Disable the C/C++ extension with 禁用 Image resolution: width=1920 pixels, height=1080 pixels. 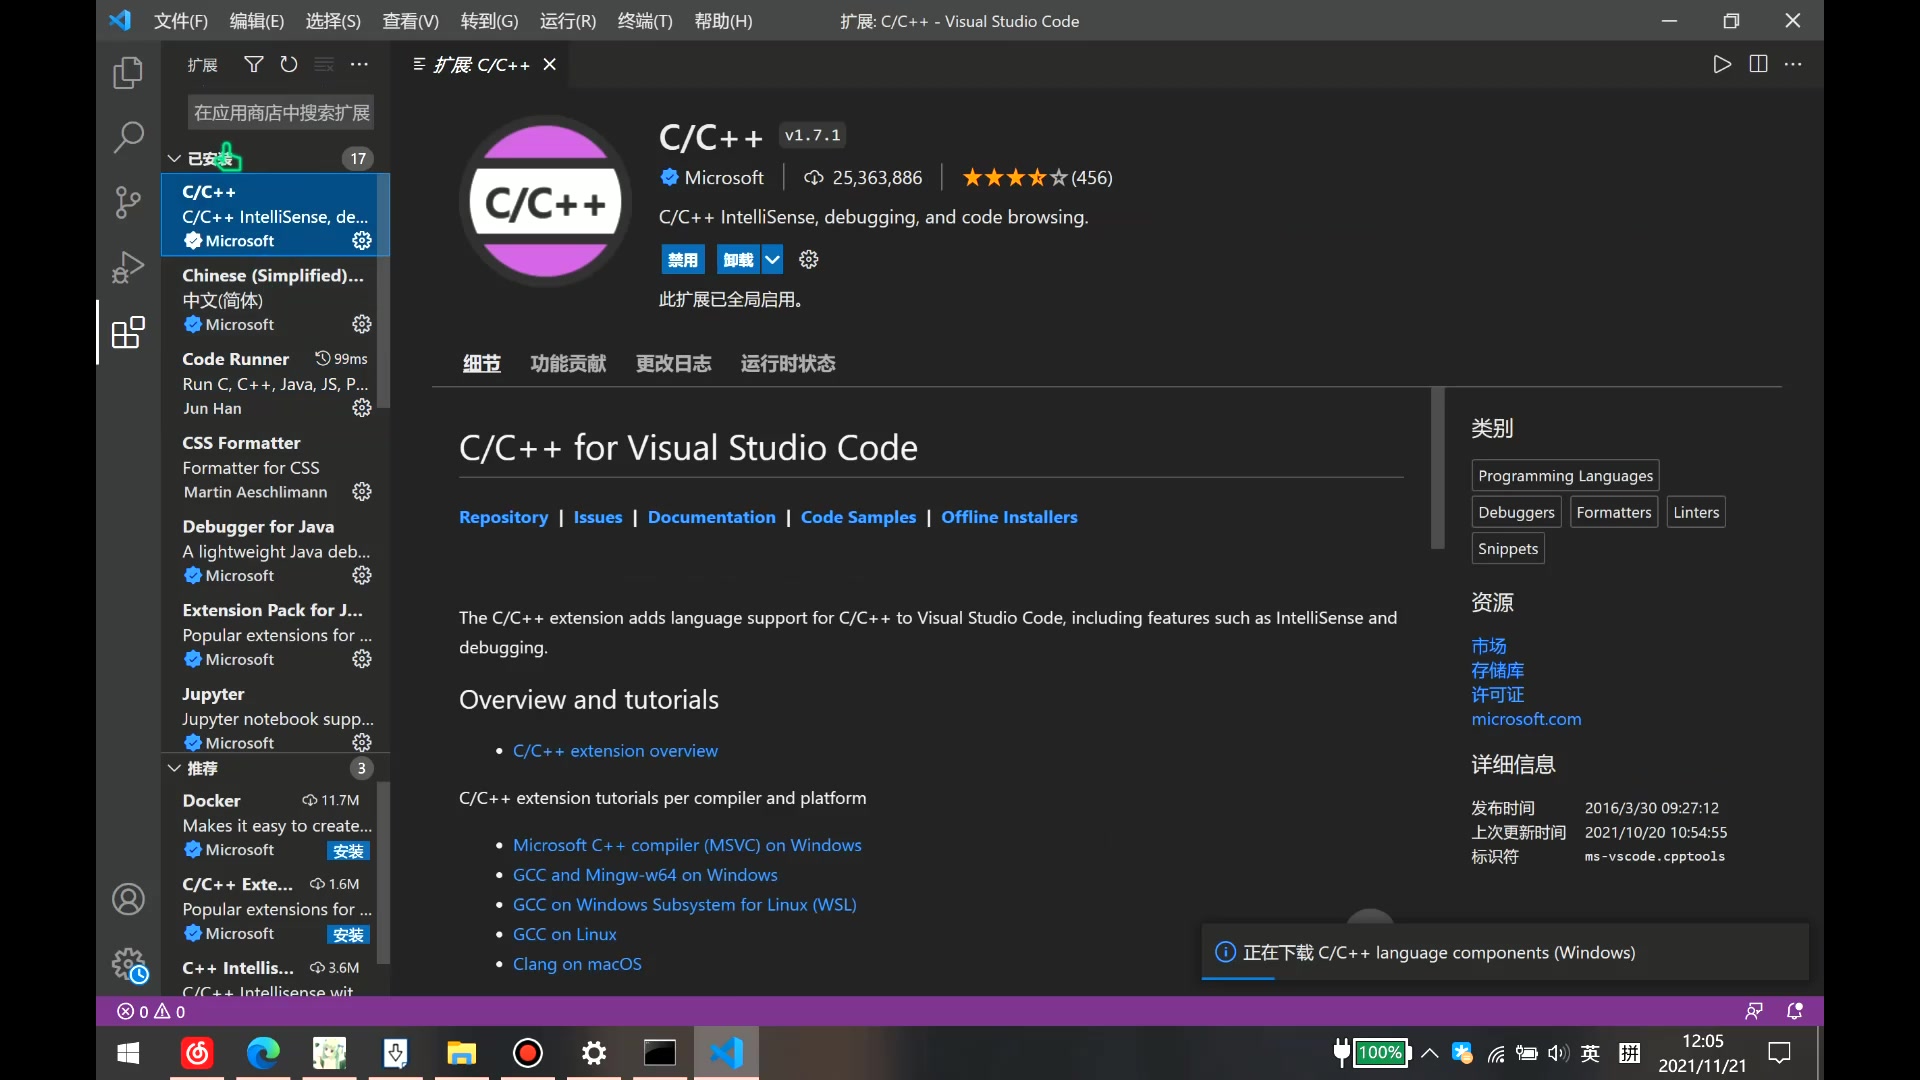[683, 259]
